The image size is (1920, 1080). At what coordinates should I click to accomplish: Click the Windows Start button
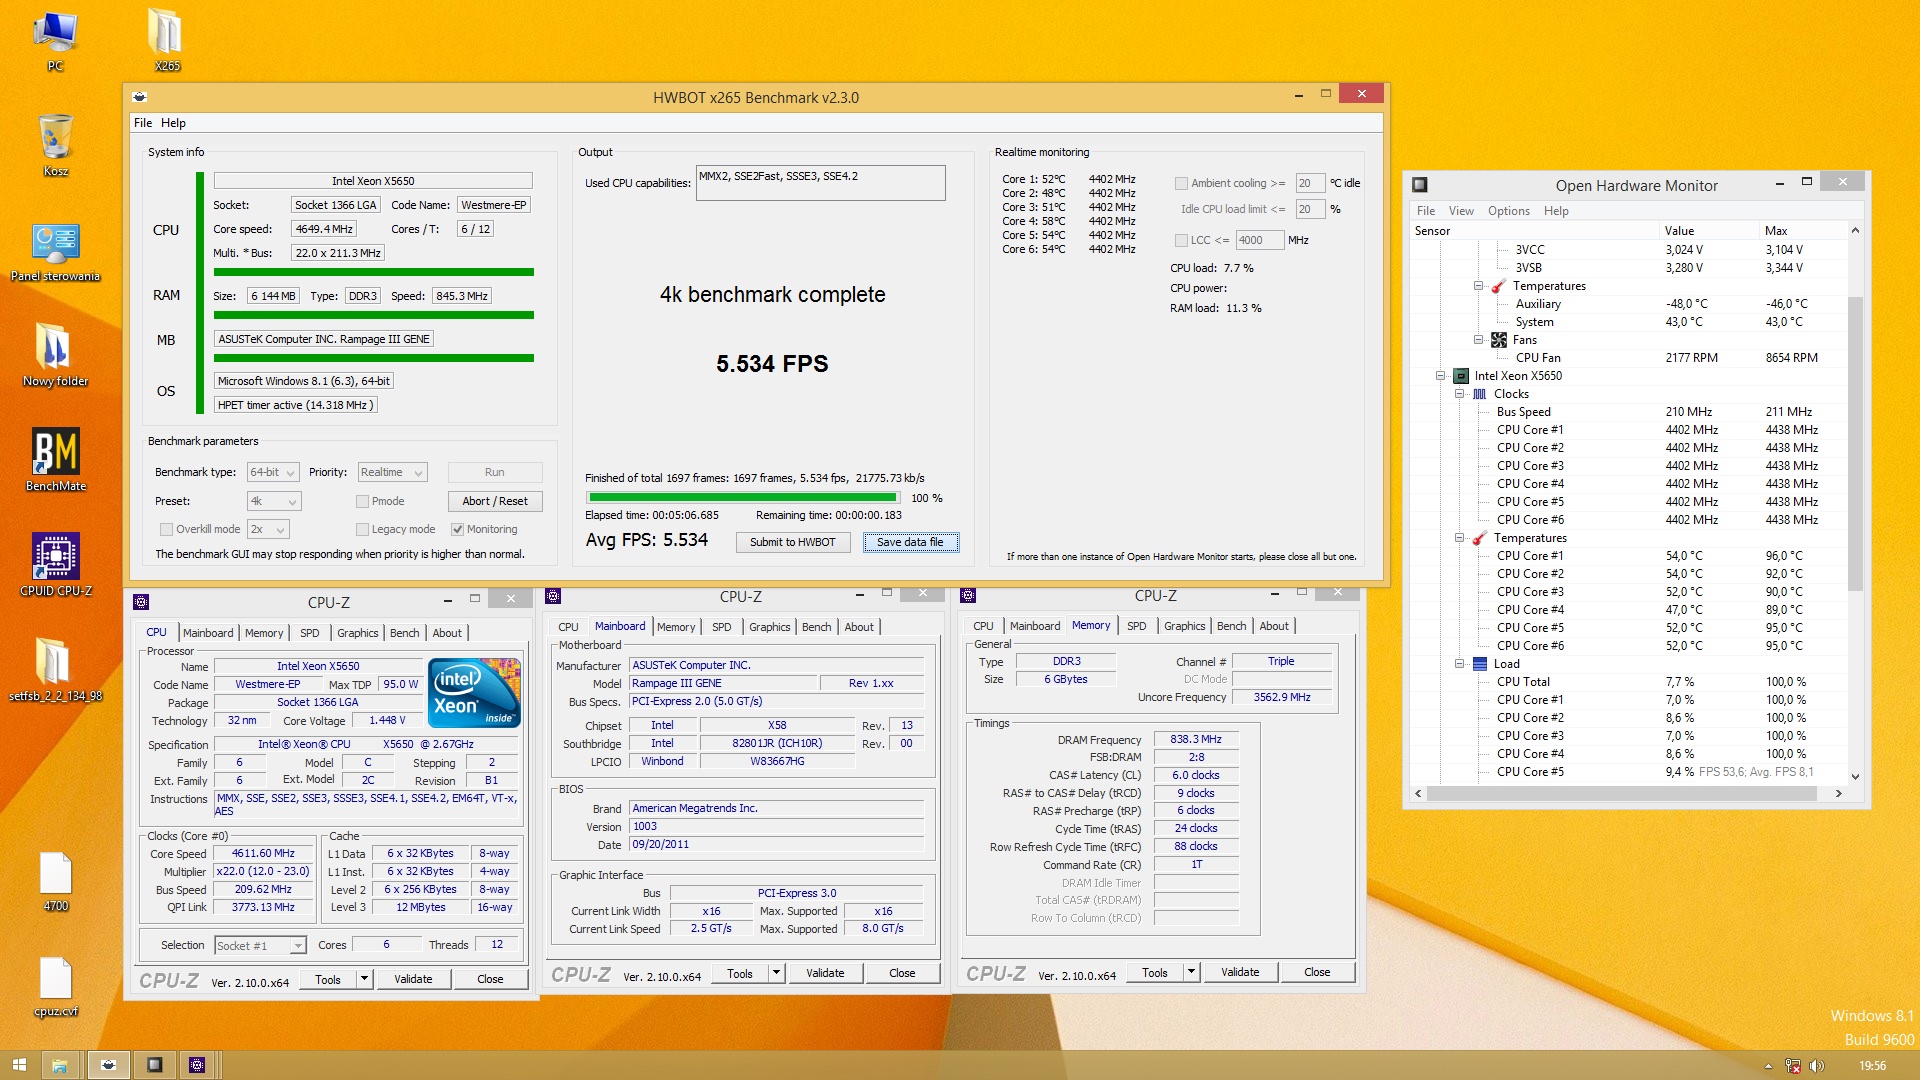(x=19, y=1065)
